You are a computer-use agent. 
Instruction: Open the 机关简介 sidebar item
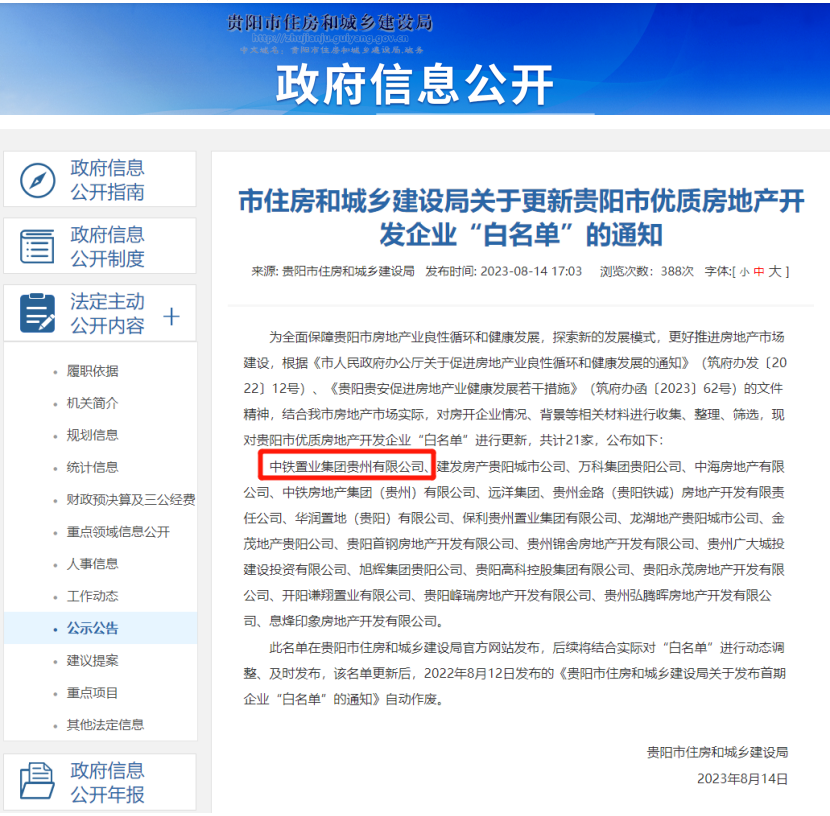pyautogui.click(x=92, y=403)
